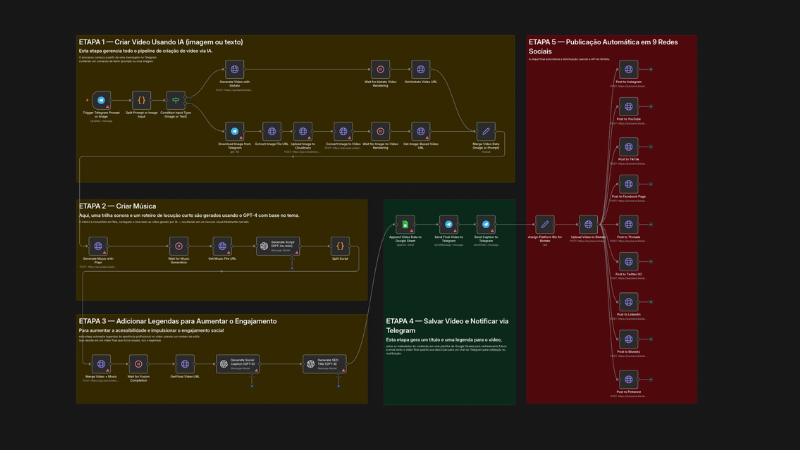This screenshot has width=800, height=450.
Task: Select the Assign Platform IDs for Blotato node
Action: pyautogui.click(x=544, y=225)
